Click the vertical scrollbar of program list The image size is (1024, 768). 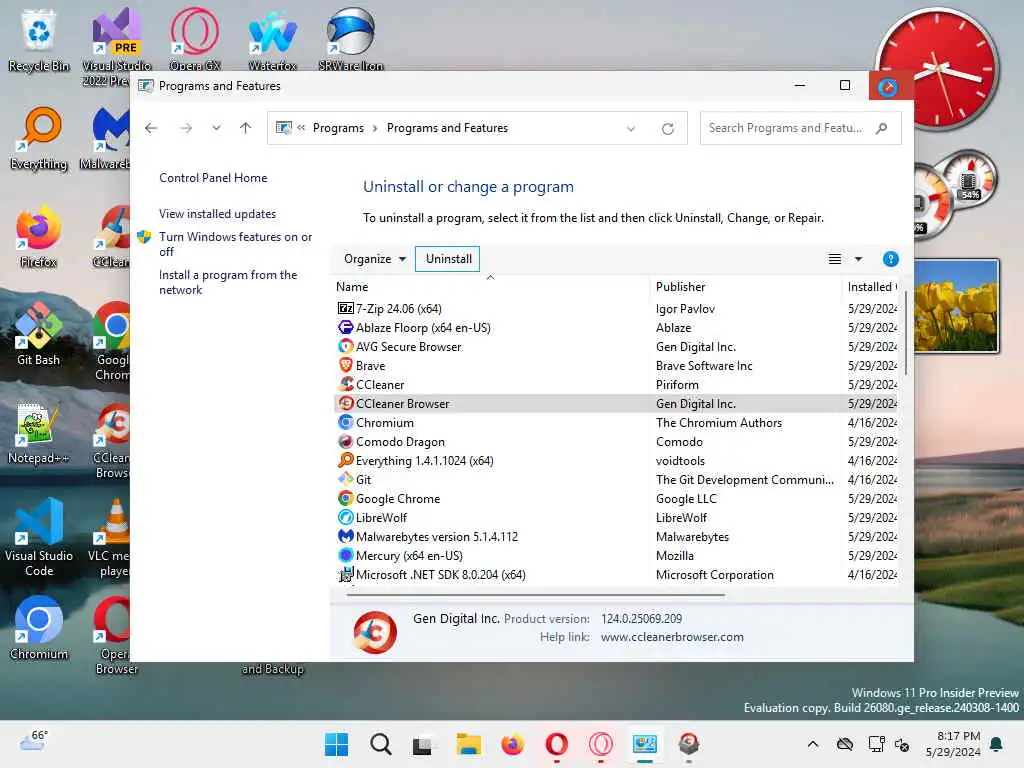pyautogui.click(x=906, y=333)
